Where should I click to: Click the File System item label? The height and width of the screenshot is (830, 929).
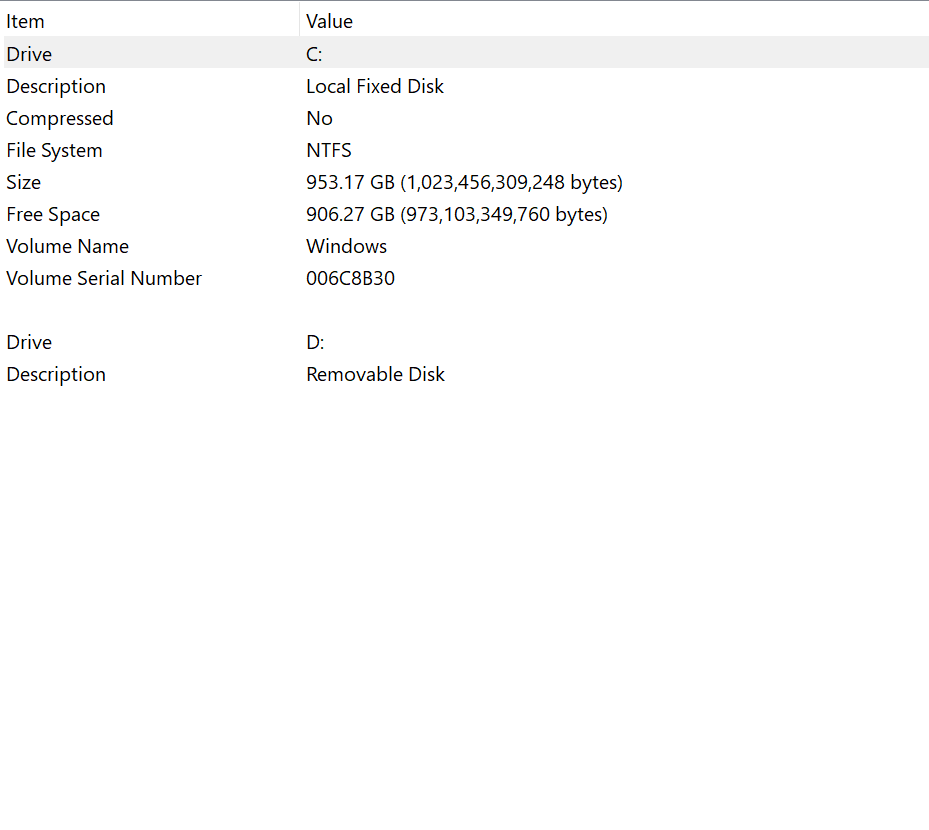[54, 150]
